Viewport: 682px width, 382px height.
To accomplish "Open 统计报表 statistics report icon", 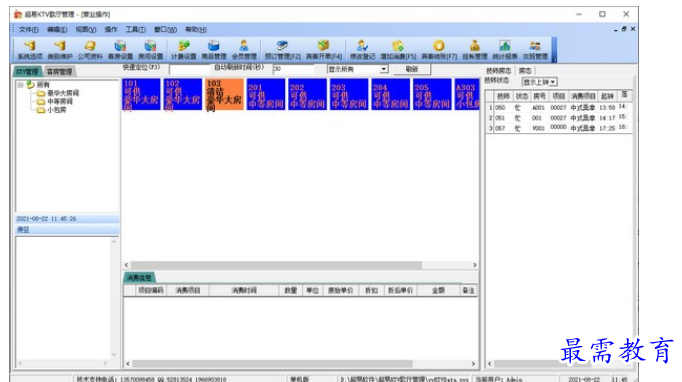I will click(x=505, y=50).
